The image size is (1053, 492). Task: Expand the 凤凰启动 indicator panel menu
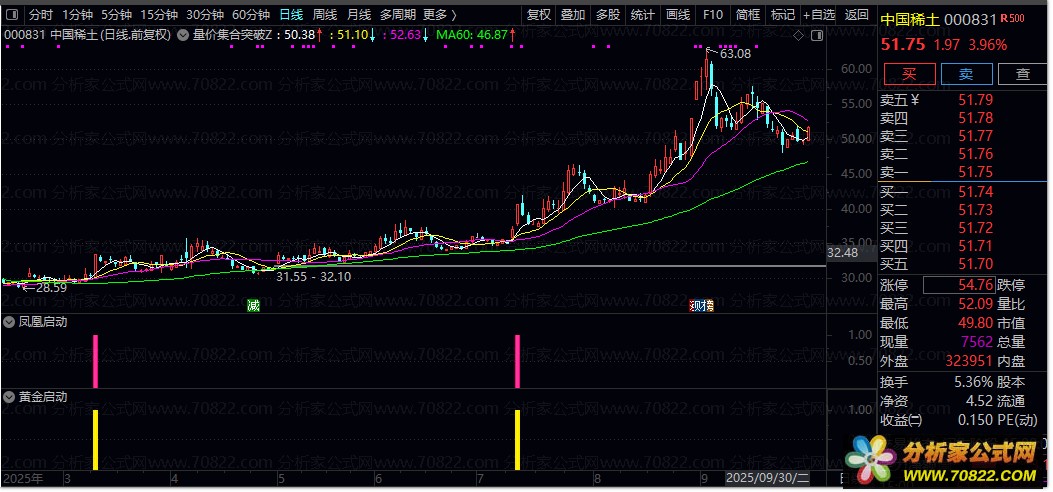pos(9,322)
